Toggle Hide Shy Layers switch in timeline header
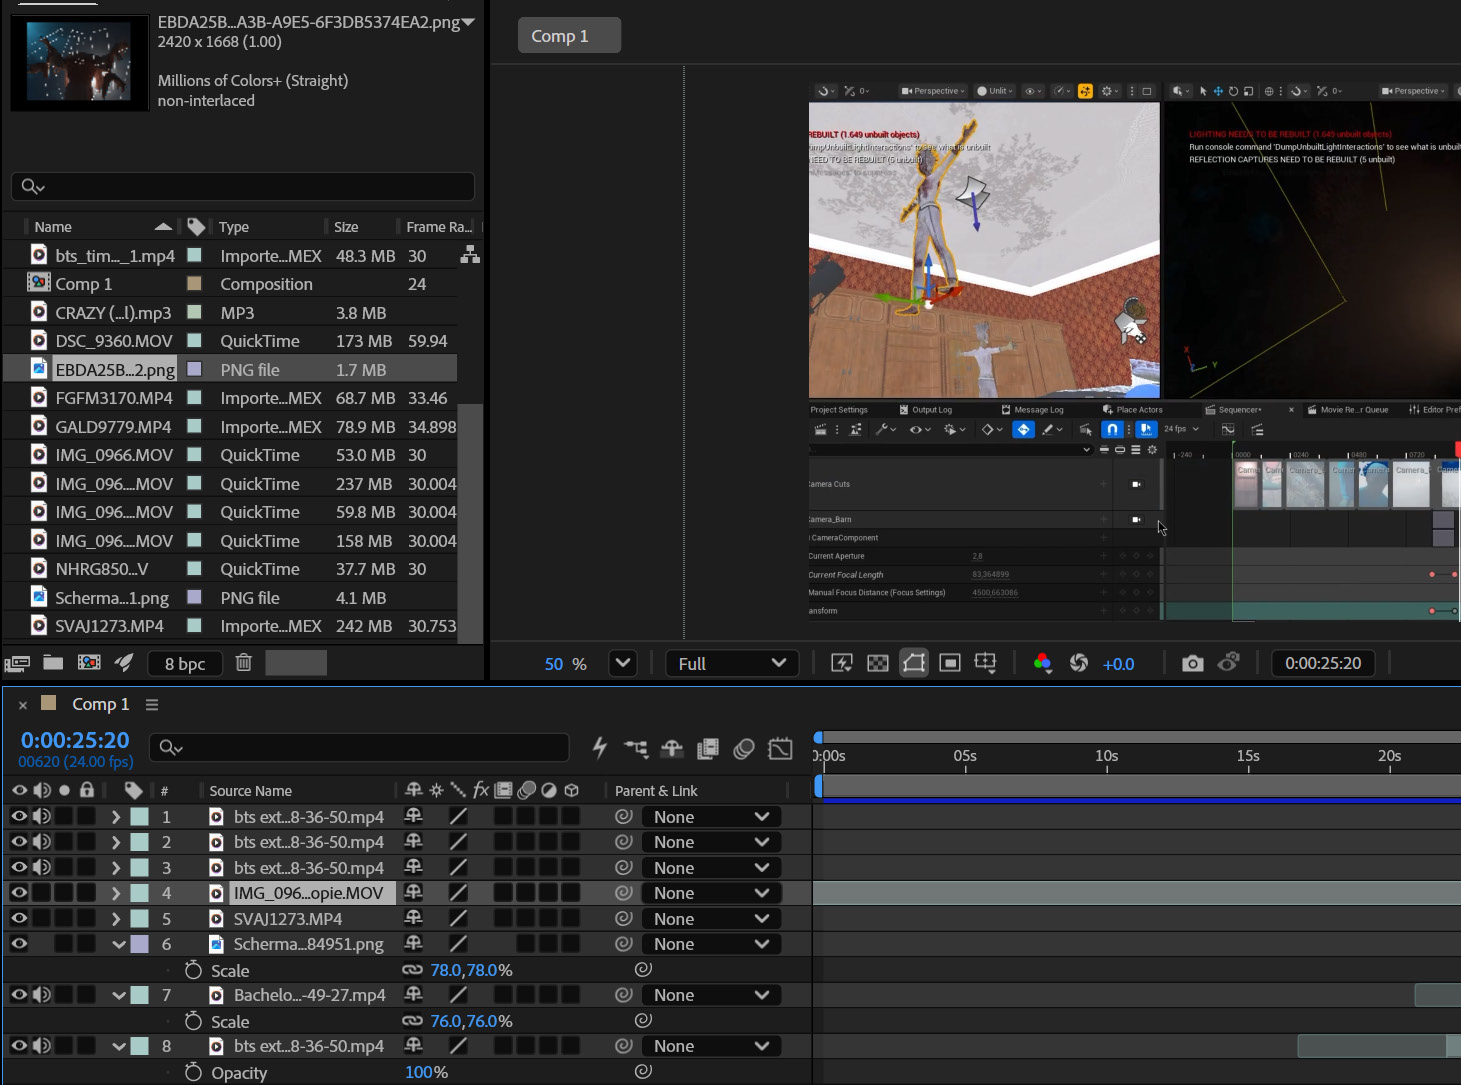Screen dimensions: 1461x1085 [x=672, y=748]
